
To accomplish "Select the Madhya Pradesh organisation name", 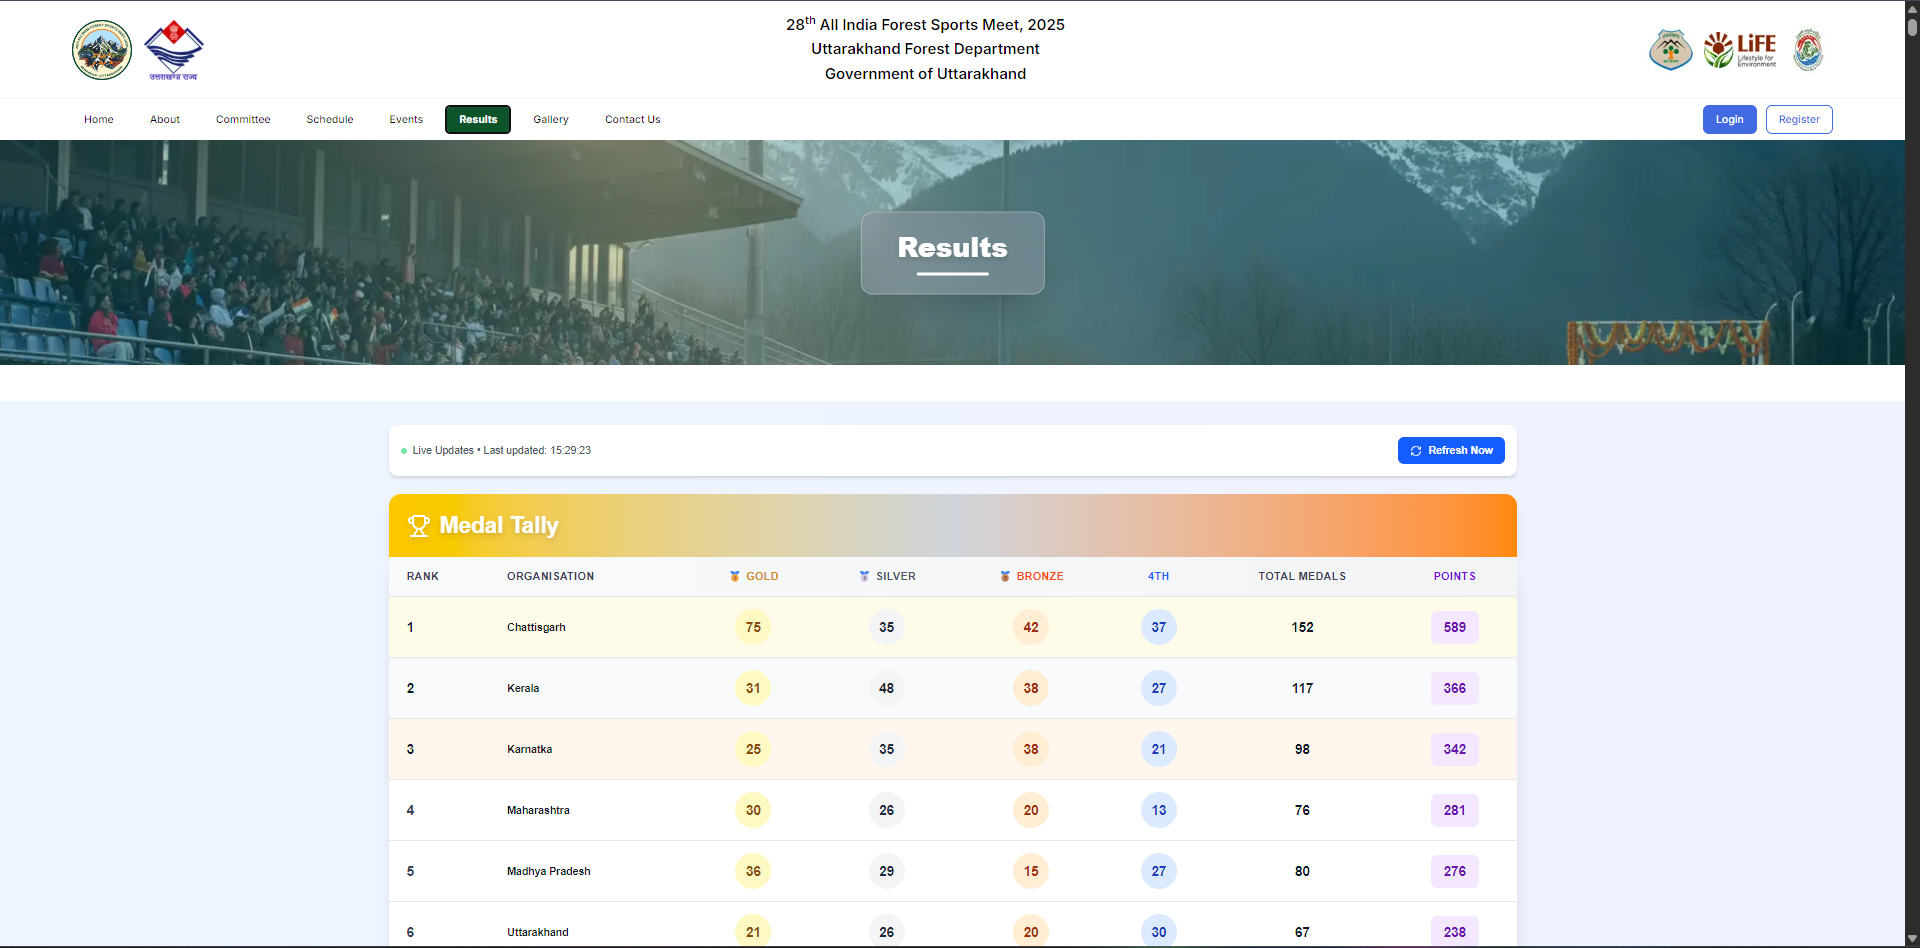I will coord(549,871).
